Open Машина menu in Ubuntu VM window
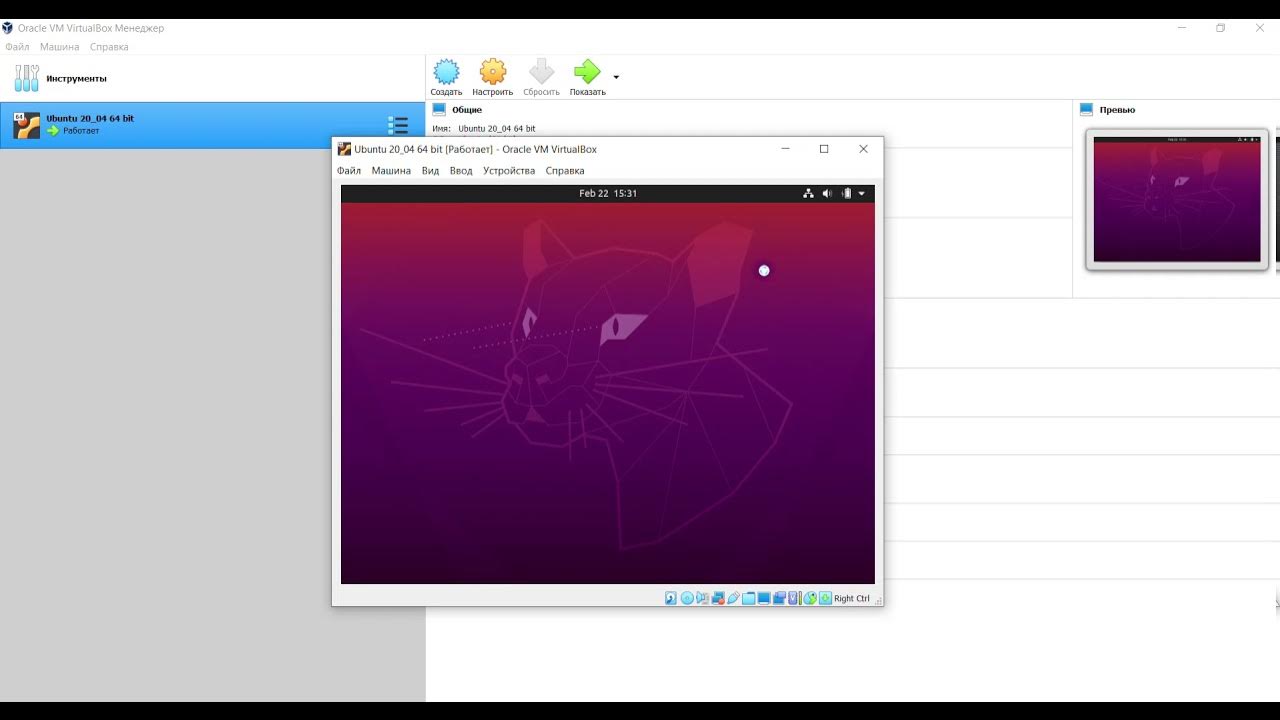 click(x=391, y=171)
